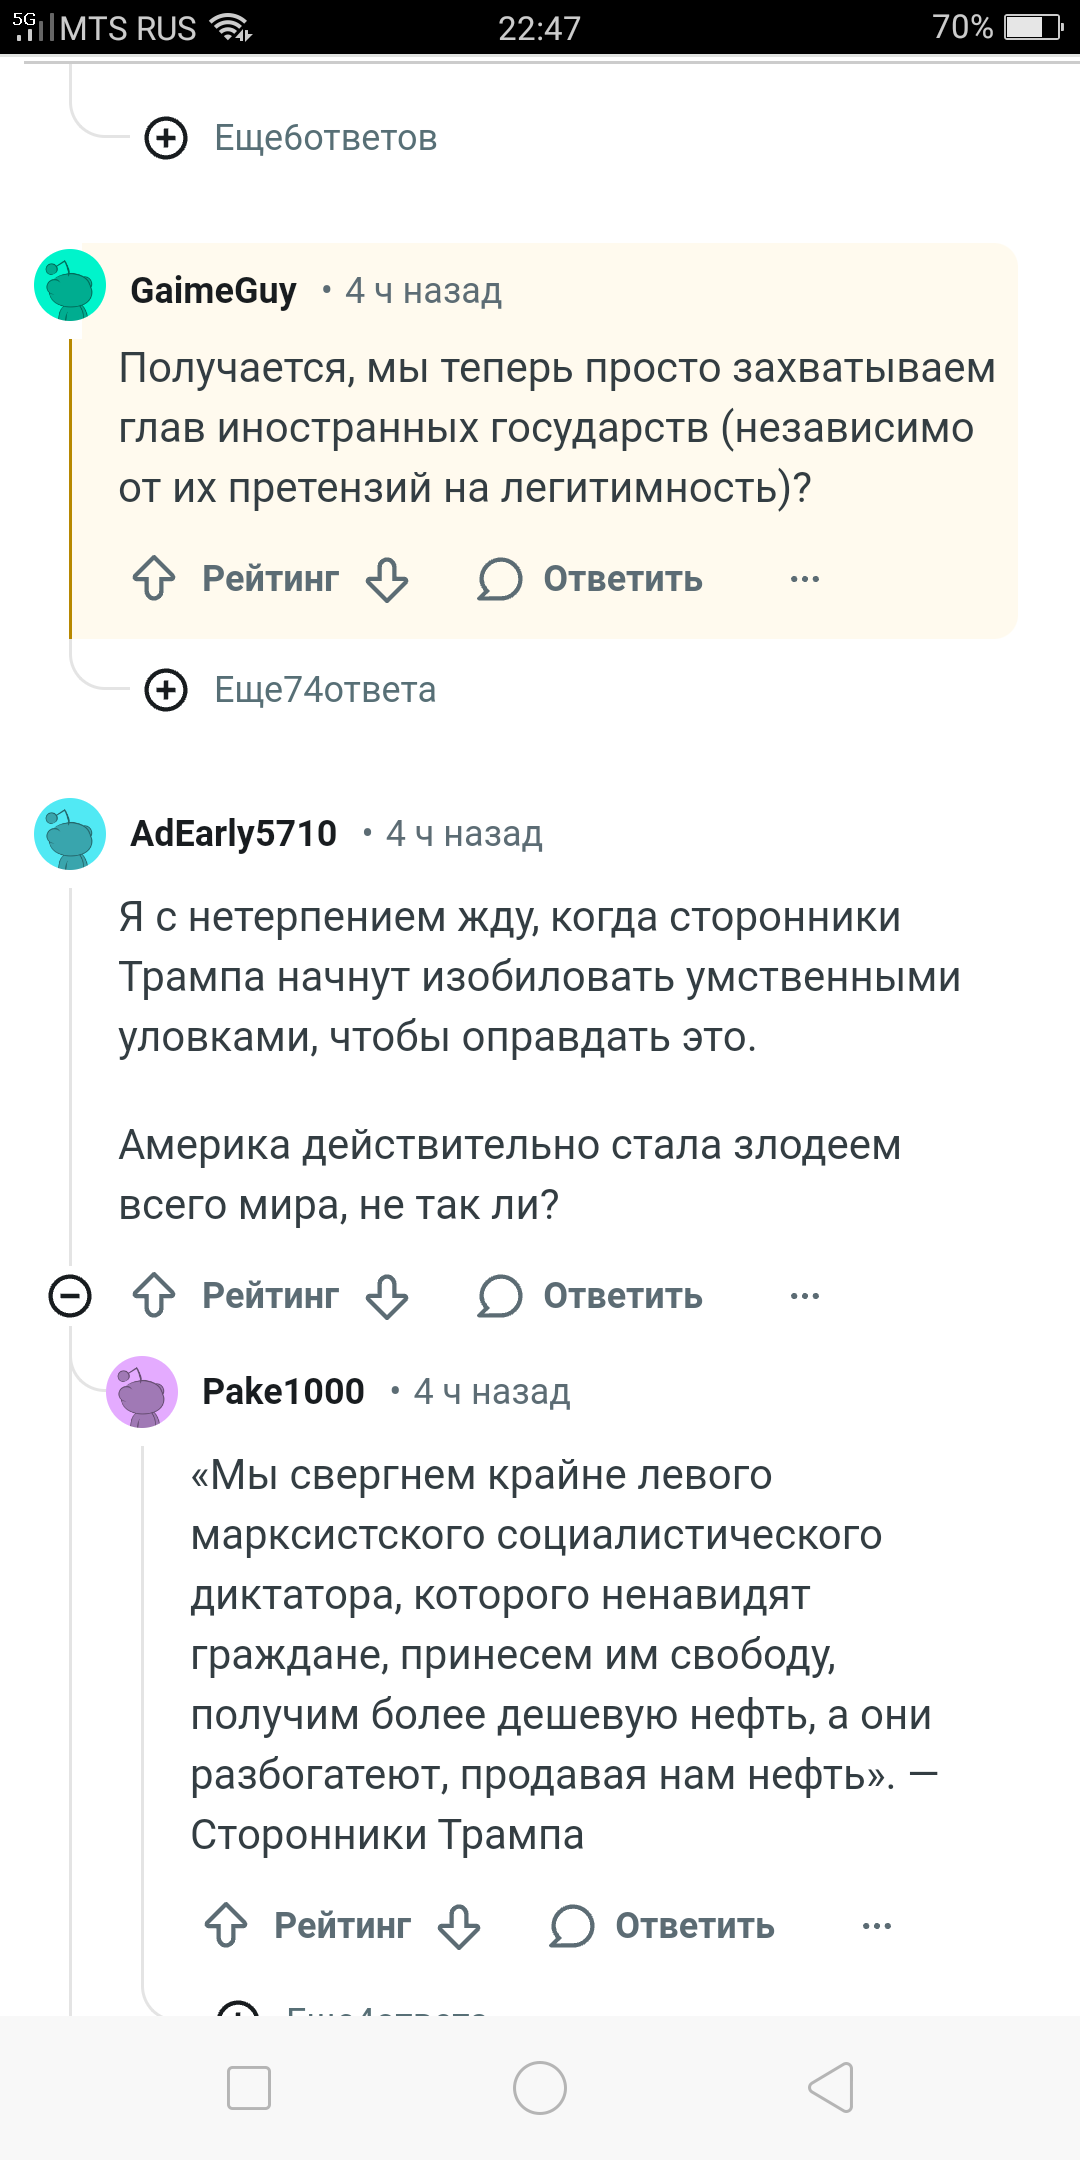Open AdEarly5710 username profile link
Viewport: 1080px width, 2160px height.
click(x=234, y=834)
